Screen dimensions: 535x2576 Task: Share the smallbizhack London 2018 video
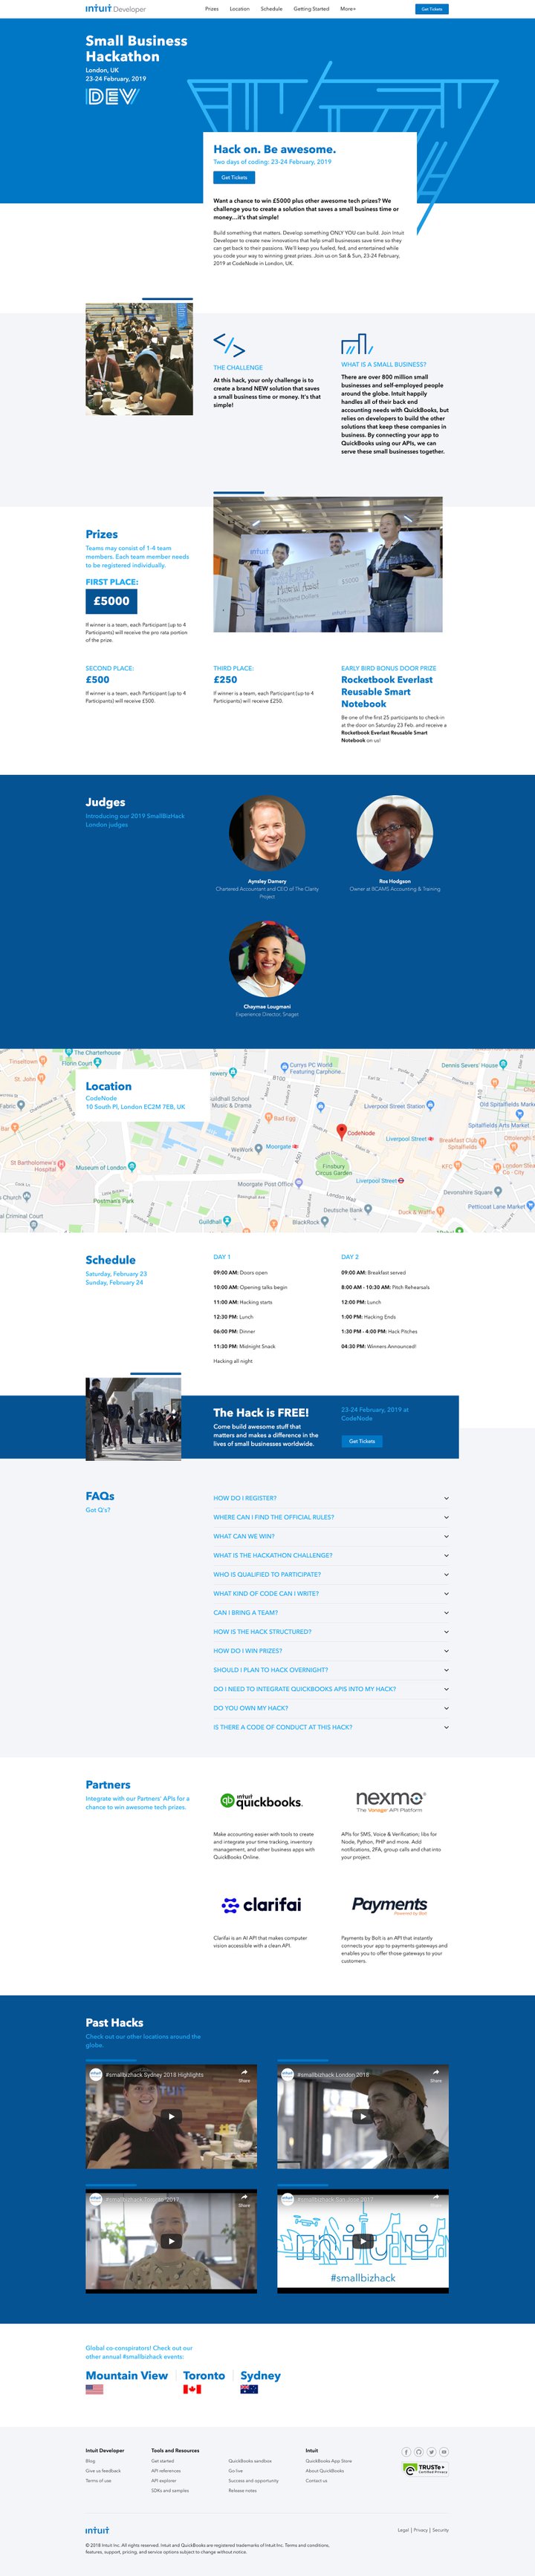click(436, 2075)
